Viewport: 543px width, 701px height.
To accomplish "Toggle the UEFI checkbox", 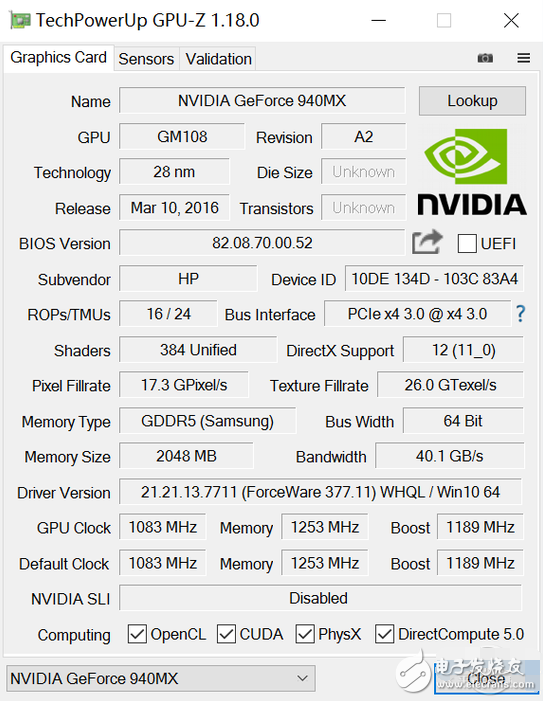I will pyautogui.click(x=467, y=244).
